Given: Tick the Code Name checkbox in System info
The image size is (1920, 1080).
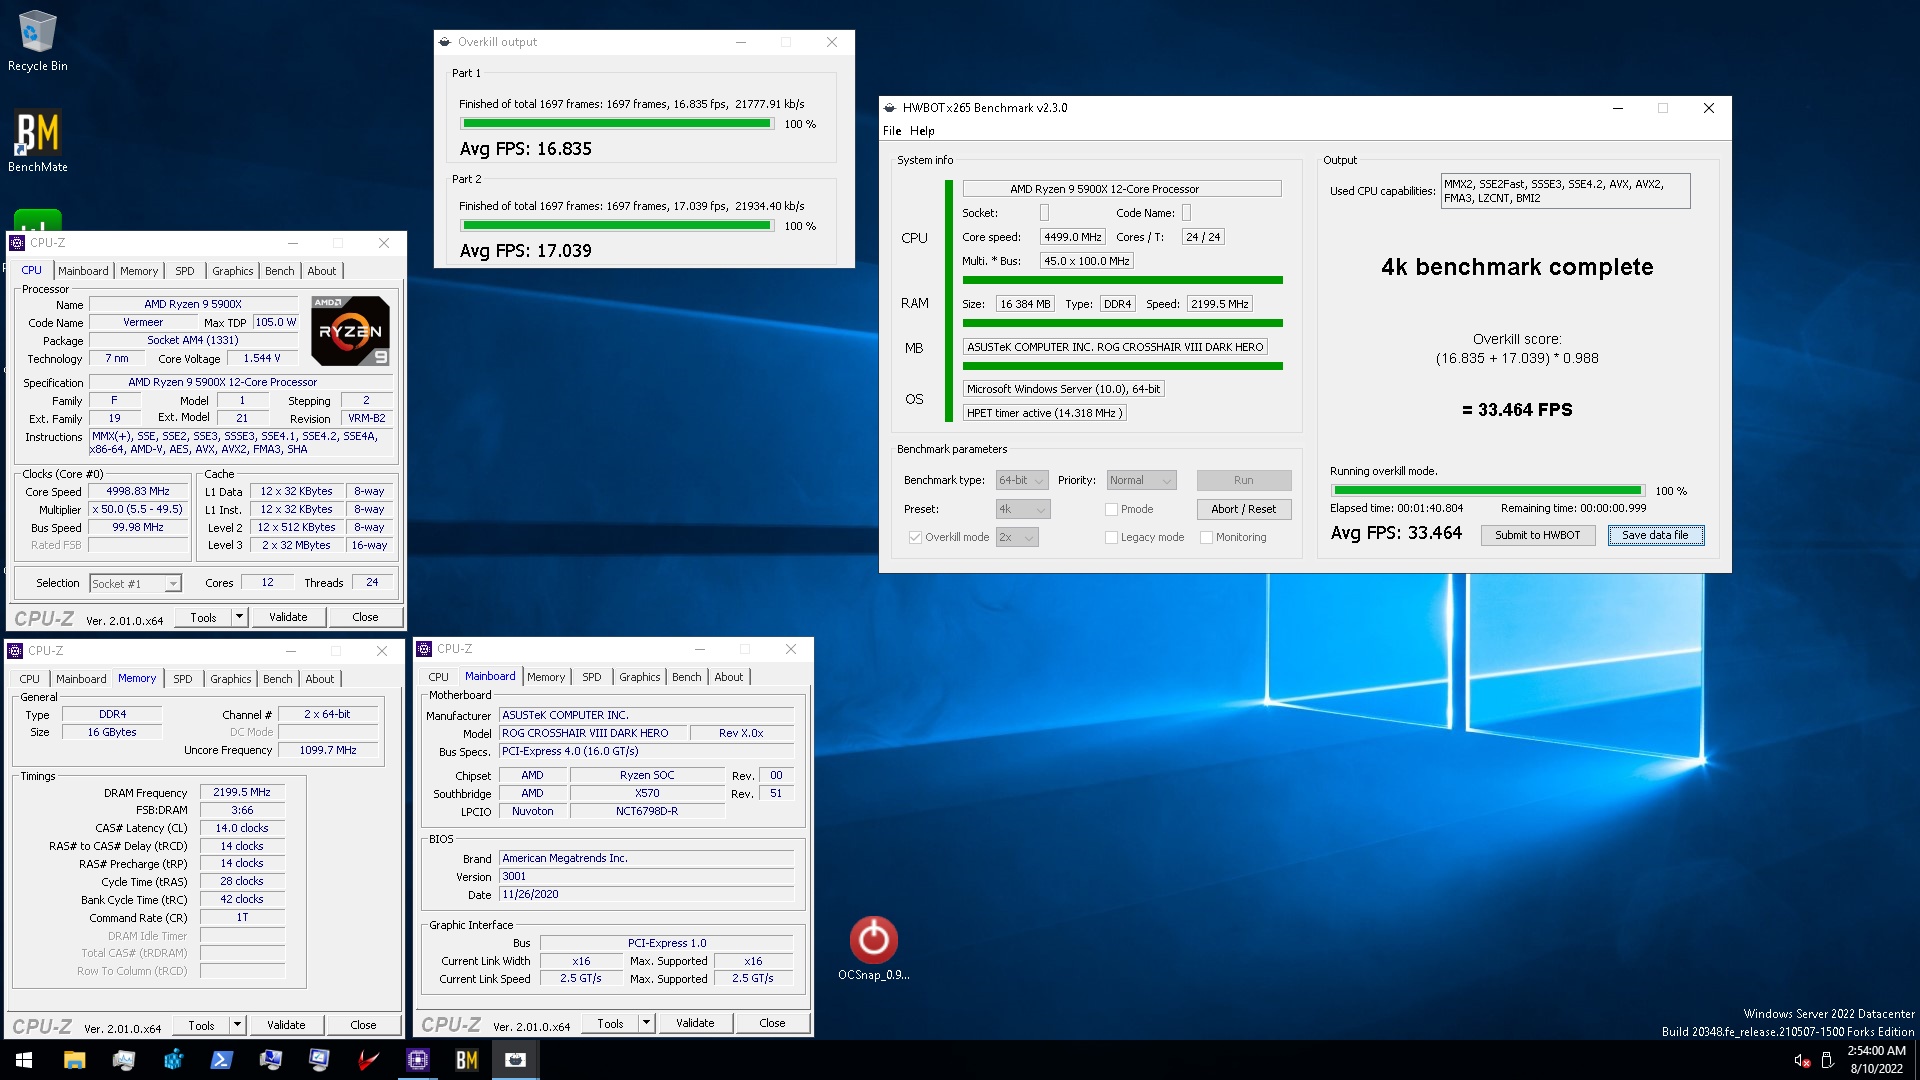Looking at the screenshot, I should click(x=1186, y=213).
